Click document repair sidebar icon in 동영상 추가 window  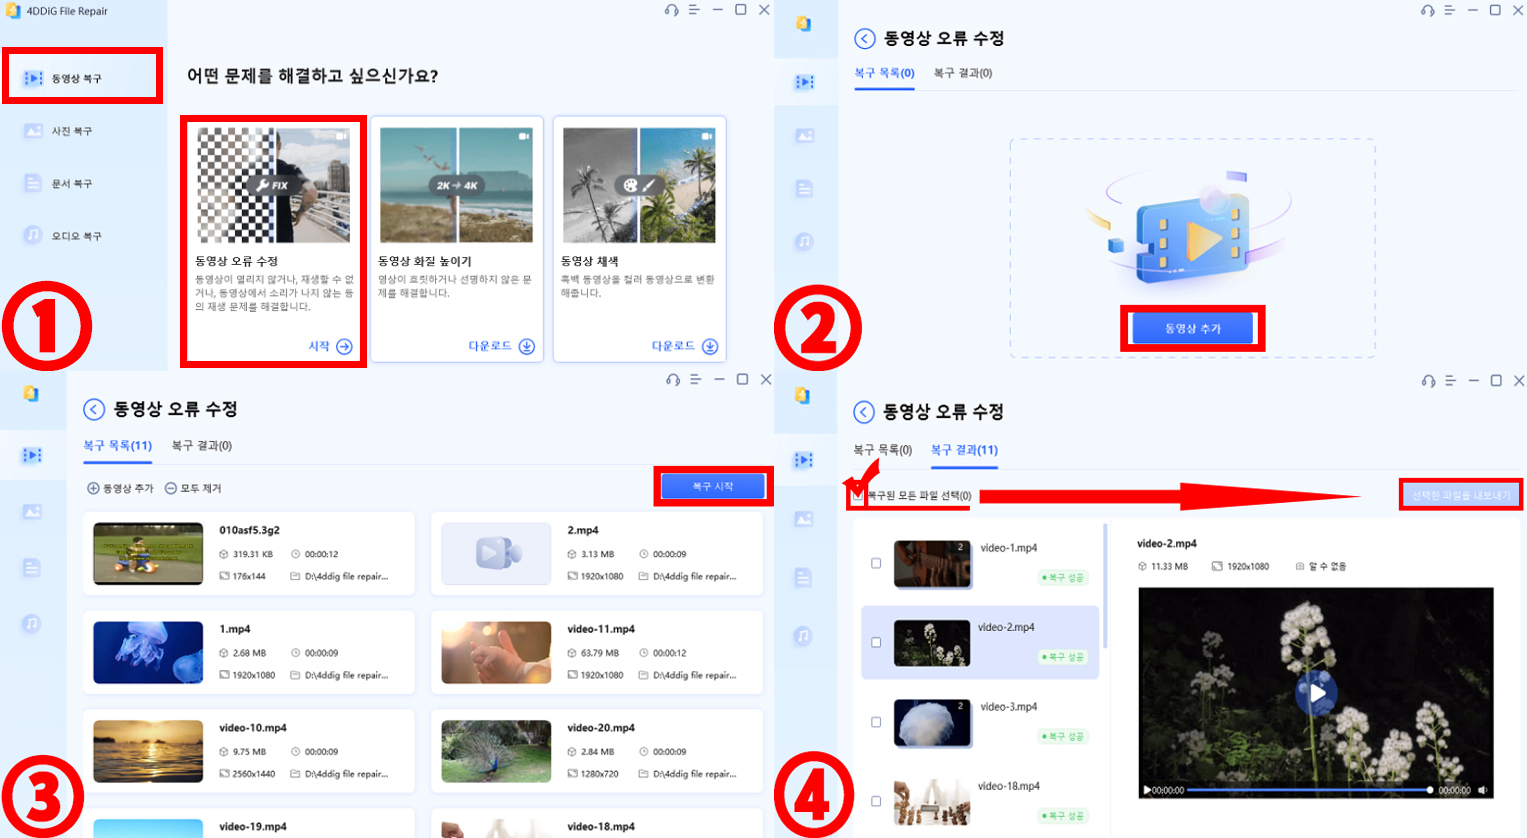805,189
